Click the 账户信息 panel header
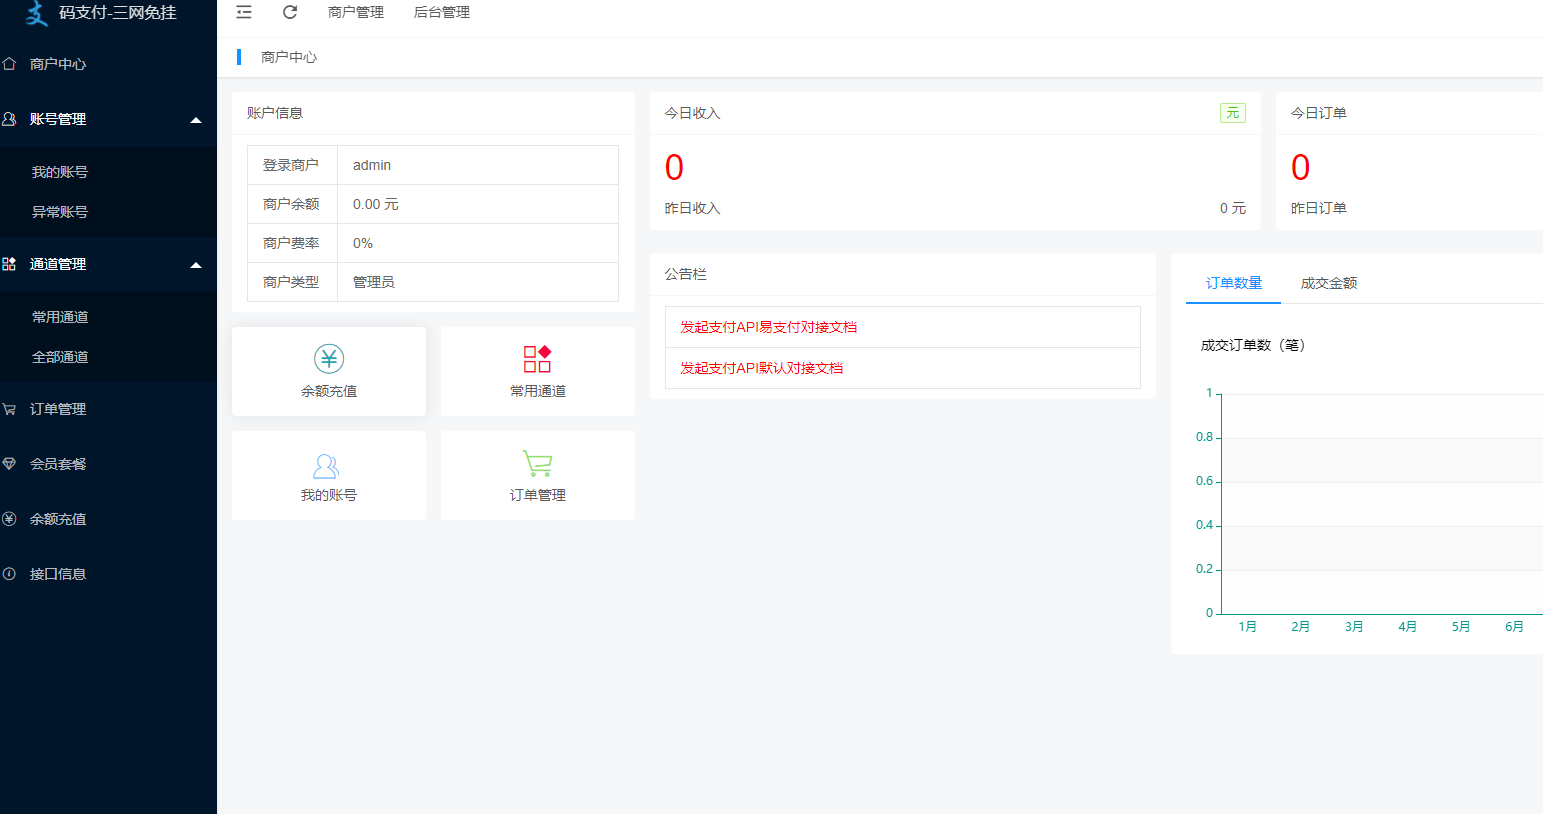This screenshot has height=814, width=1543. tap(275, 113)
